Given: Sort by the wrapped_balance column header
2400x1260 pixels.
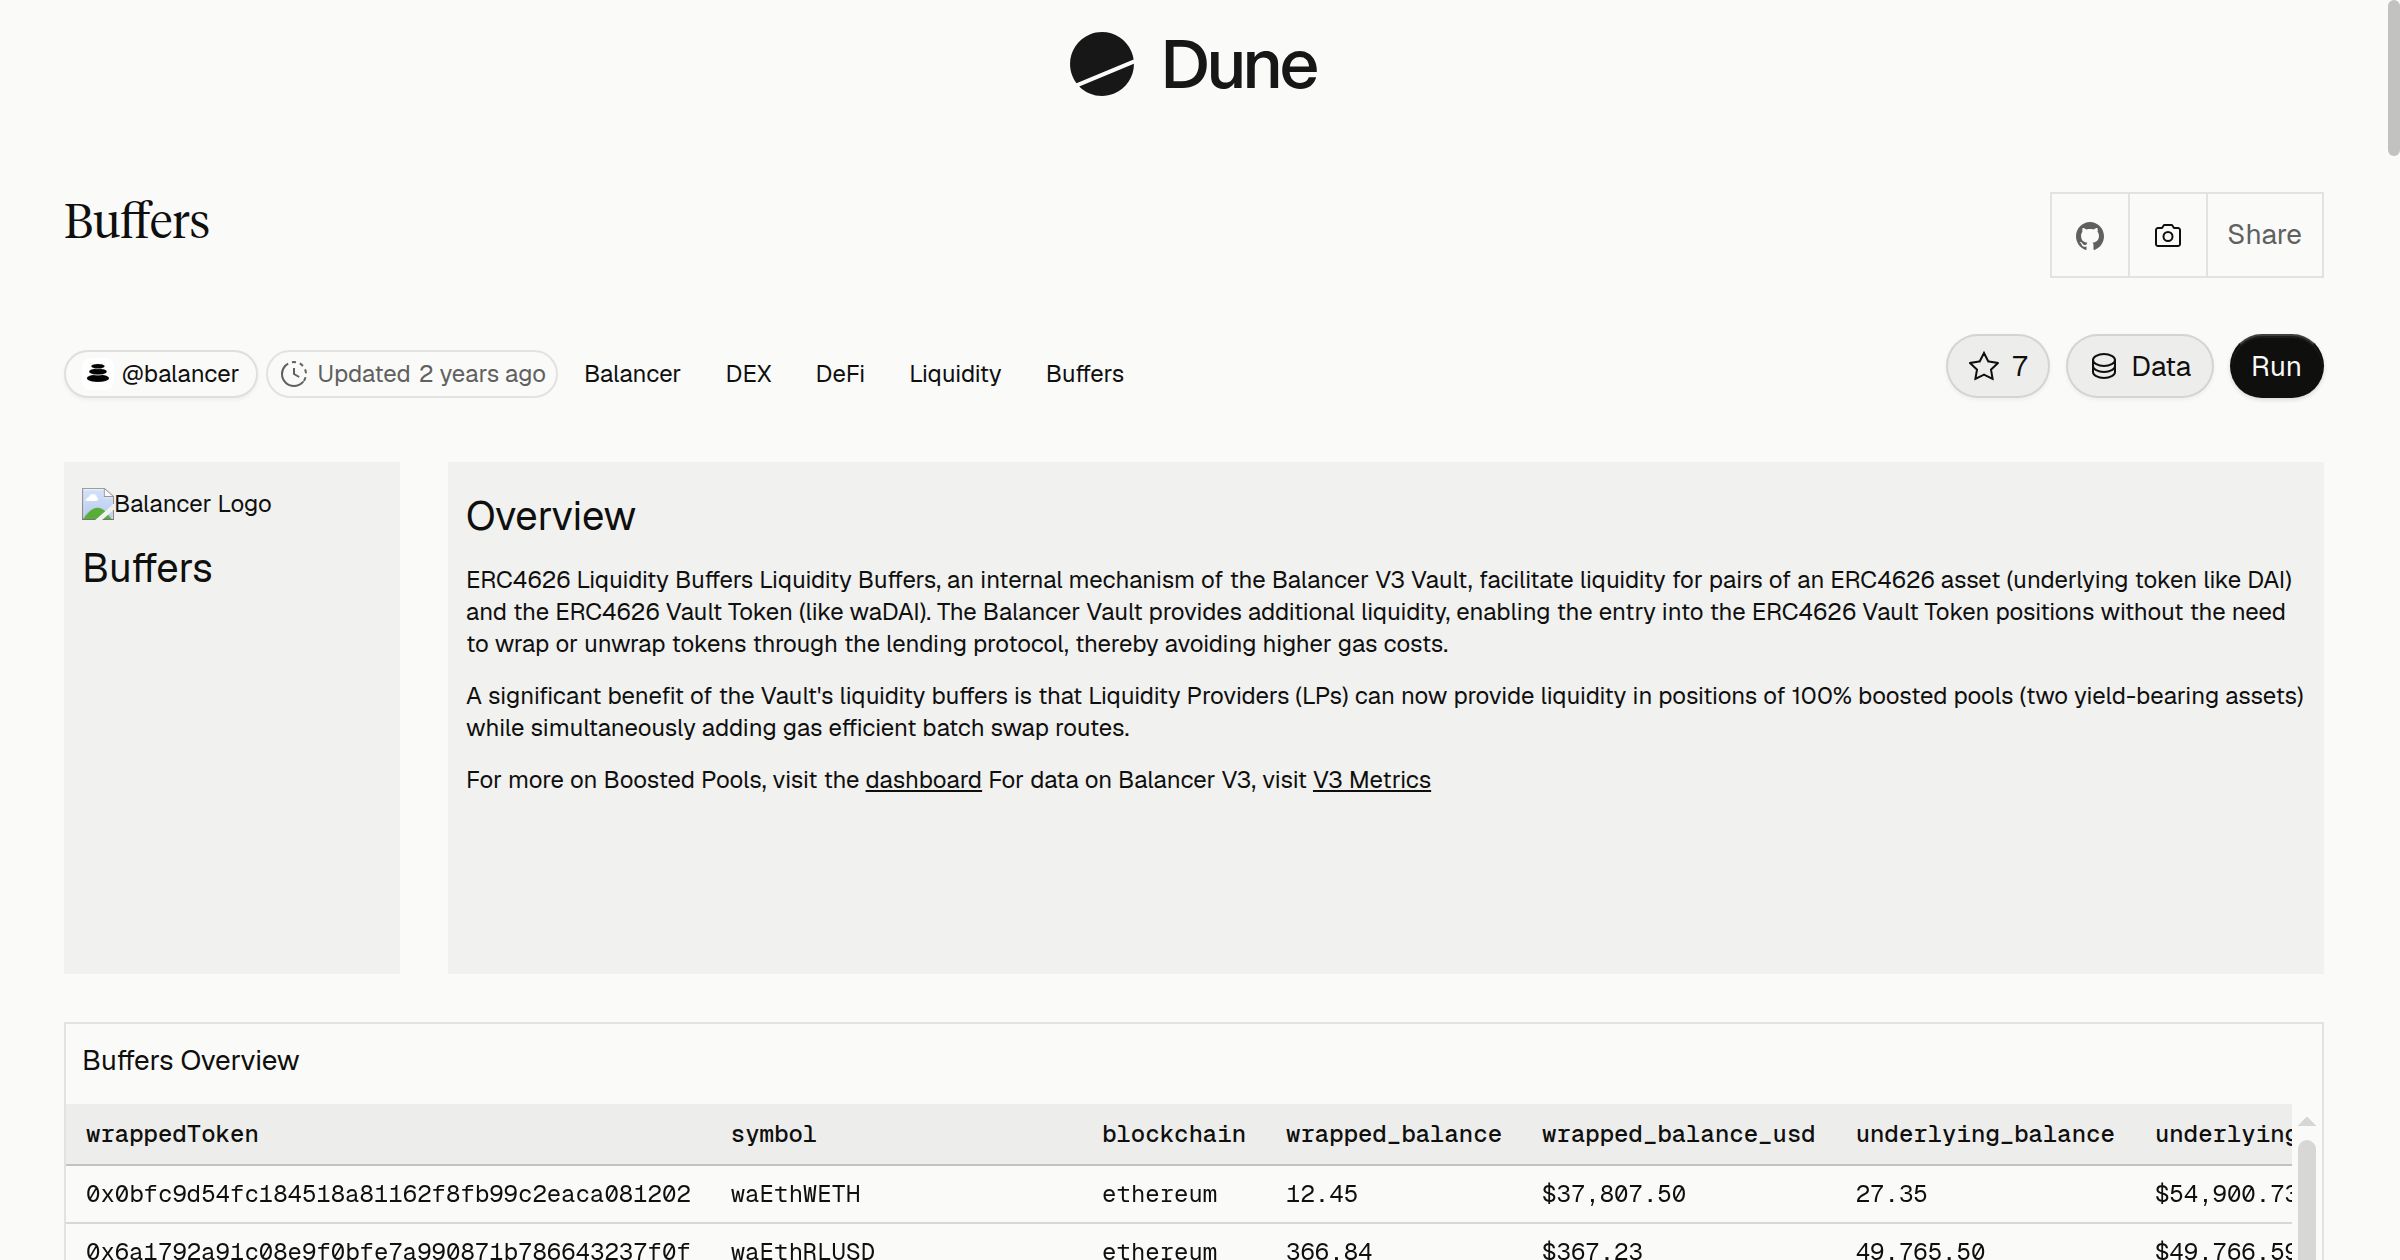Looking at the screenshot, I should pos(1393,1134).
